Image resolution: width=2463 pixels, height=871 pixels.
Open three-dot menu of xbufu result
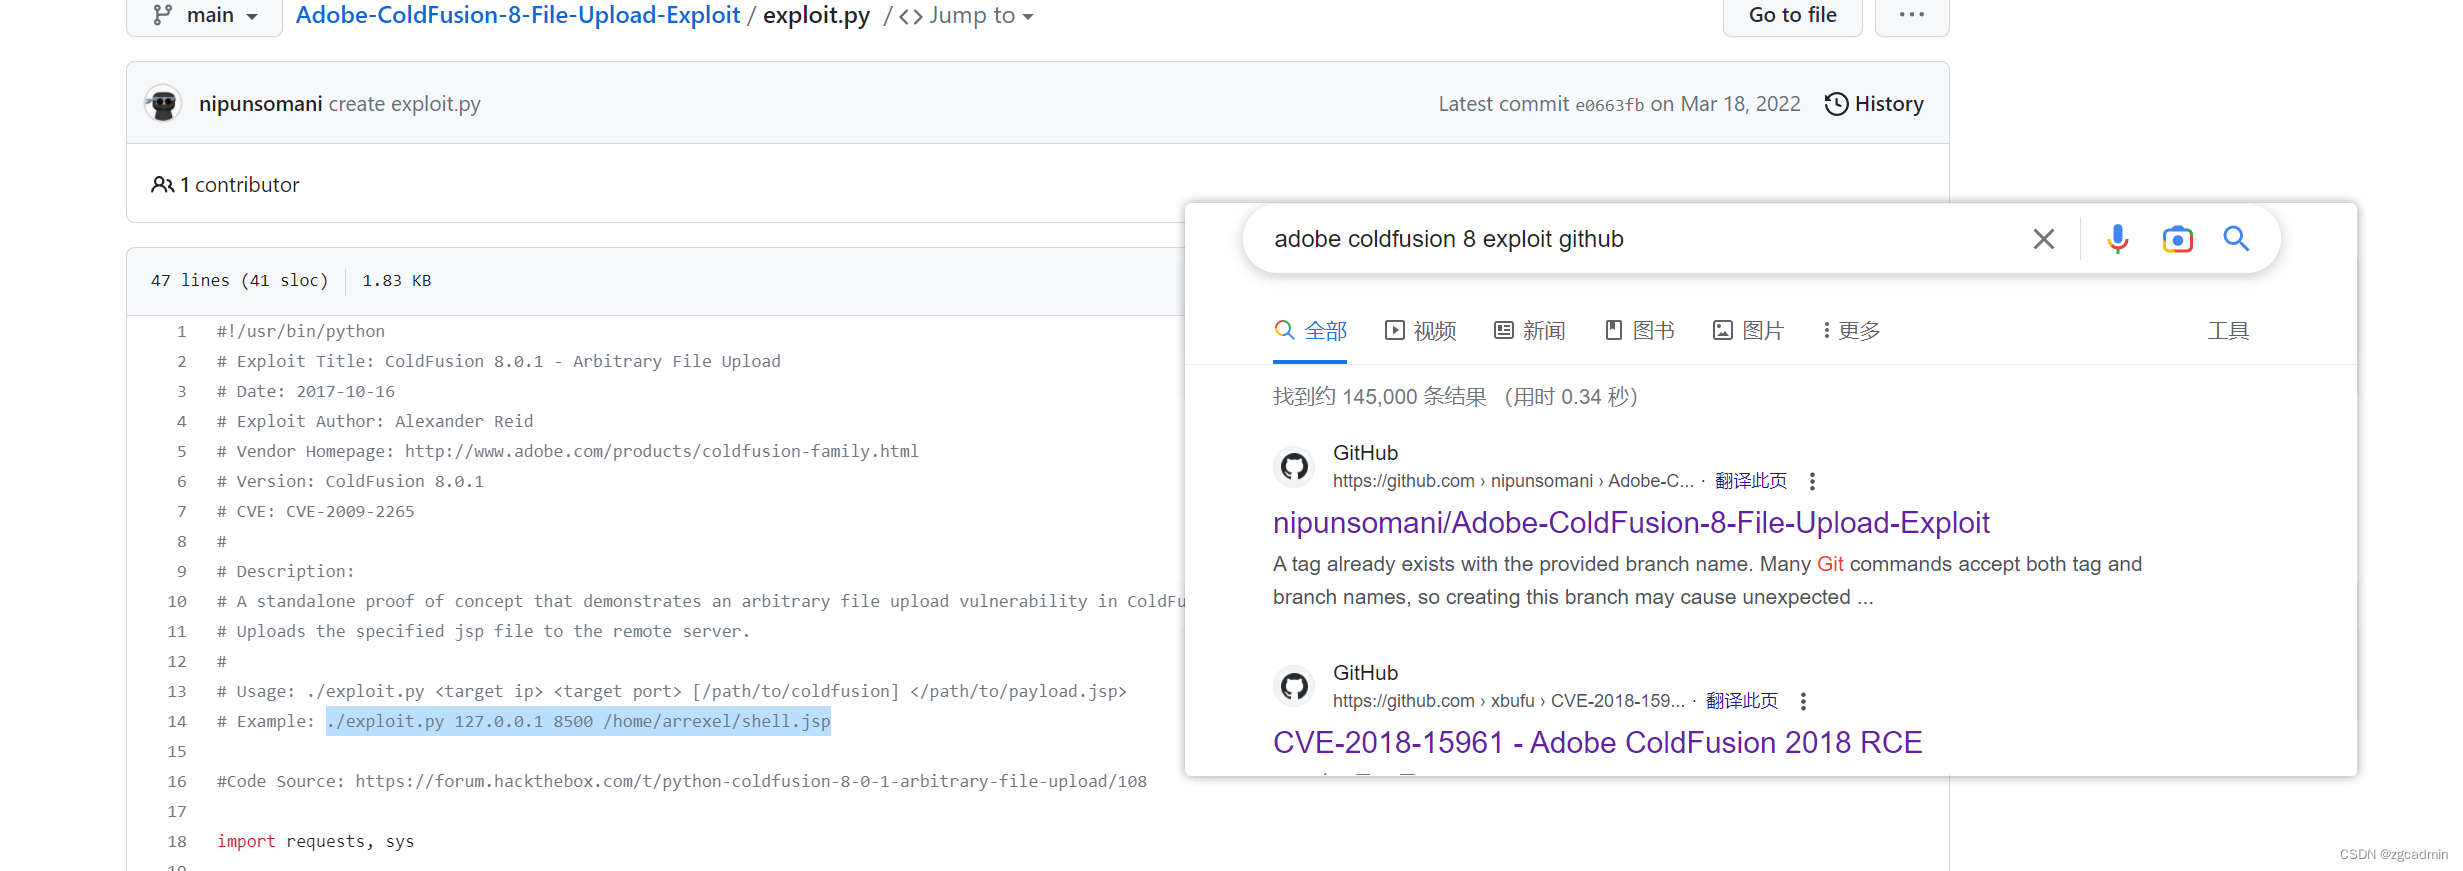[x=1803, y=701]
